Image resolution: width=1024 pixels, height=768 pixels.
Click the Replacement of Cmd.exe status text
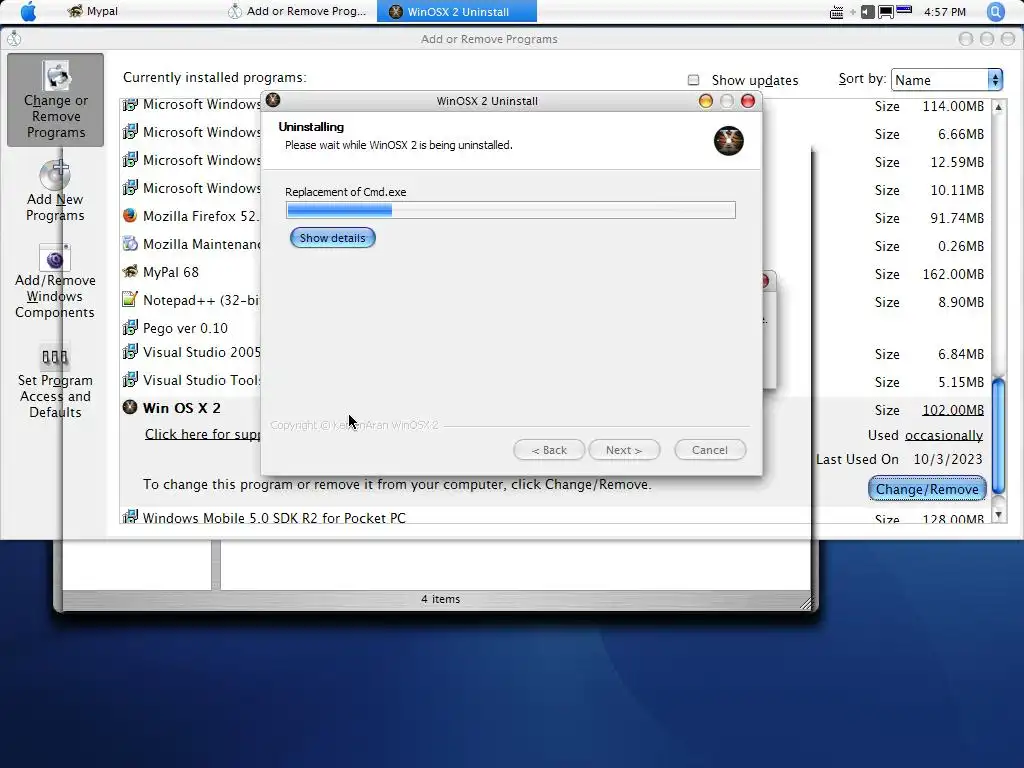345,192
